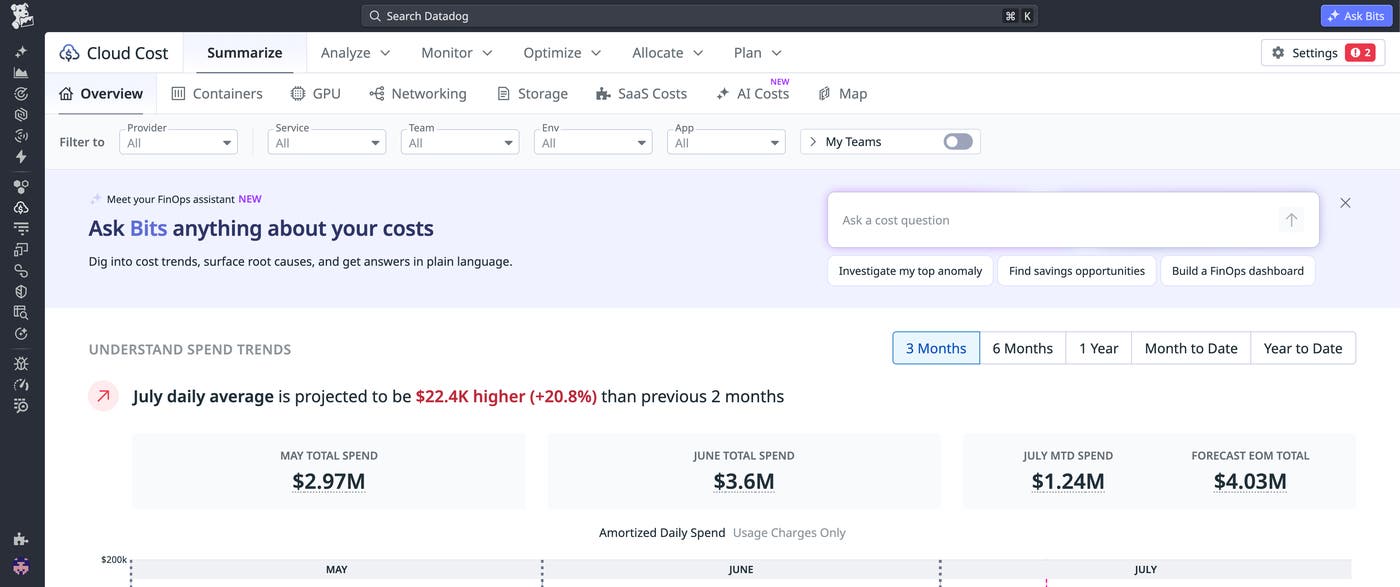Click the trend arrow icon by July daily average
This screenshot has width=1400, height=587.
coord(104,396)
